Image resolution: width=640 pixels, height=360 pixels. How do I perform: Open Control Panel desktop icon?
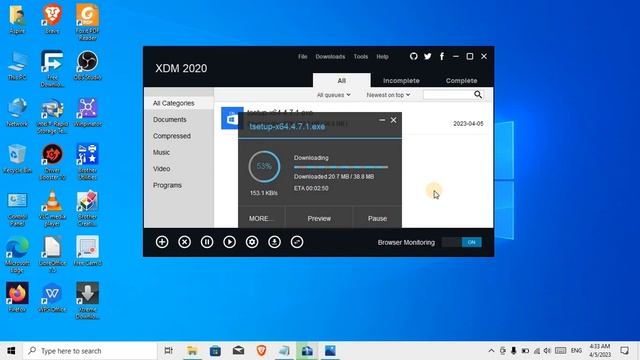17,208
